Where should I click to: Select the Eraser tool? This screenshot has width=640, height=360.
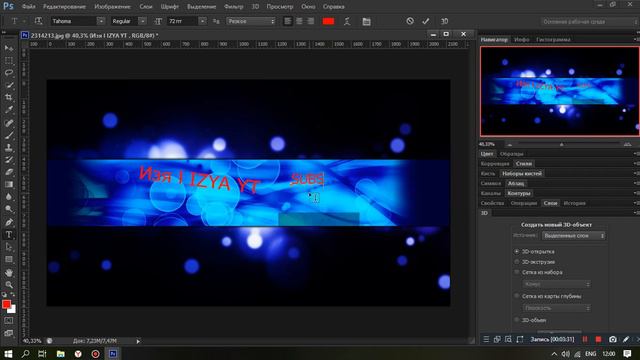(9, 172)
